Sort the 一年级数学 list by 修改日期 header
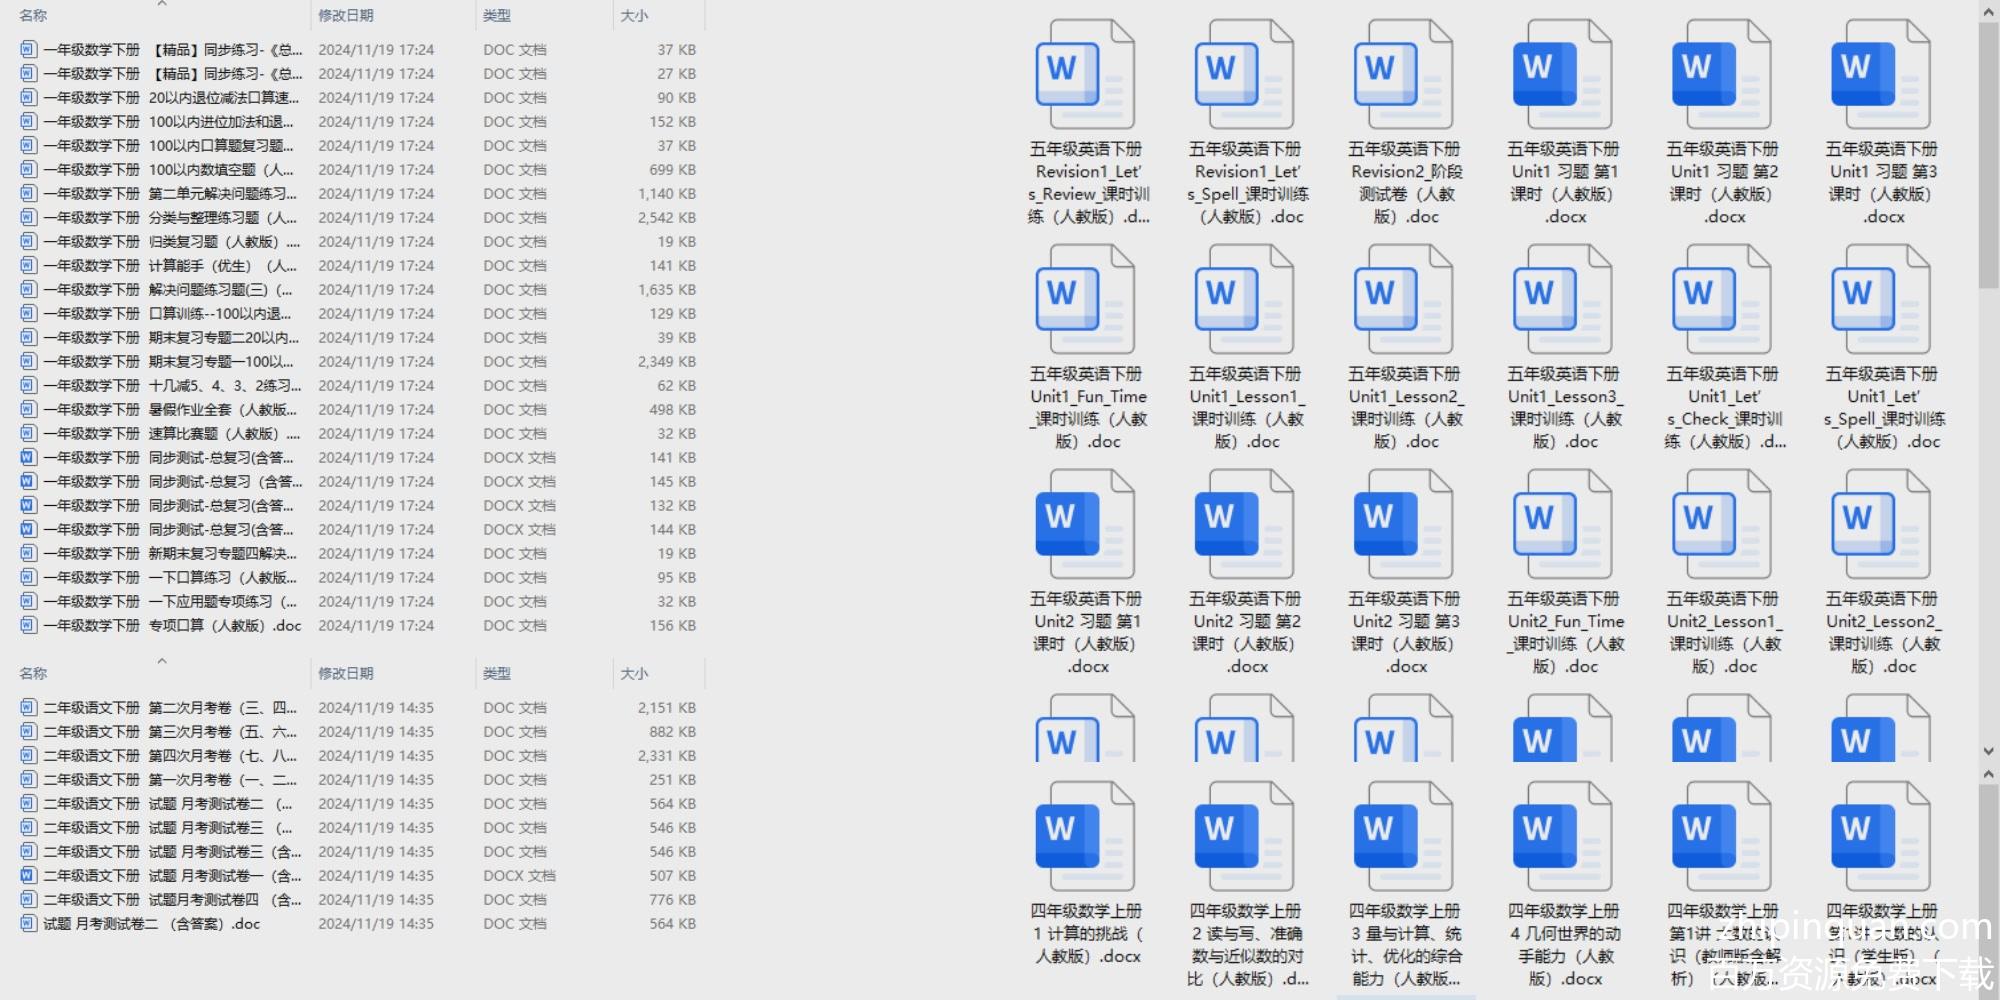2000x1000 pixels. (346, 16)
